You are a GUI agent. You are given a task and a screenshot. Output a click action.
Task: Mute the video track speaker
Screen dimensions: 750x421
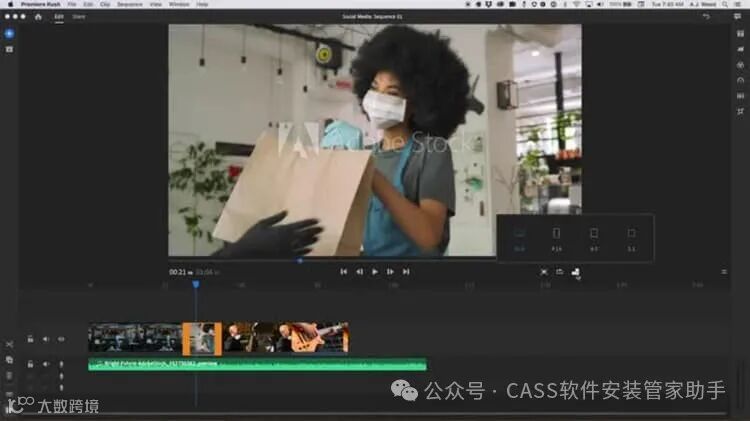(45, 339)
